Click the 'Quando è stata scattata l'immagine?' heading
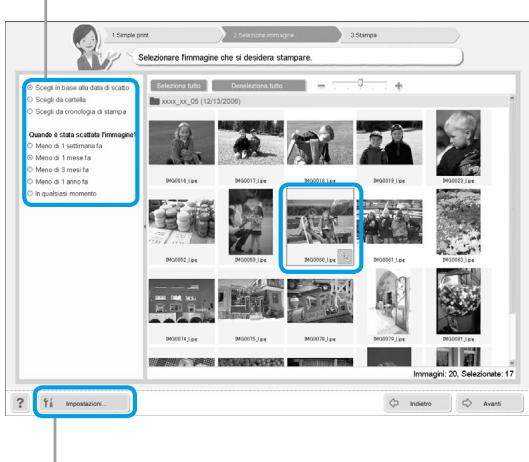The image size is (529, 462). tap(82, 135)
